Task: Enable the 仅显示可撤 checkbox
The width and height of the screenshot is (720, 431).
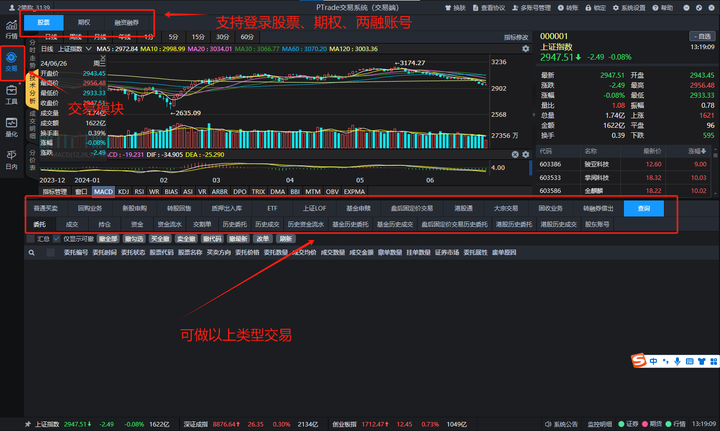Action: (58, 240)
